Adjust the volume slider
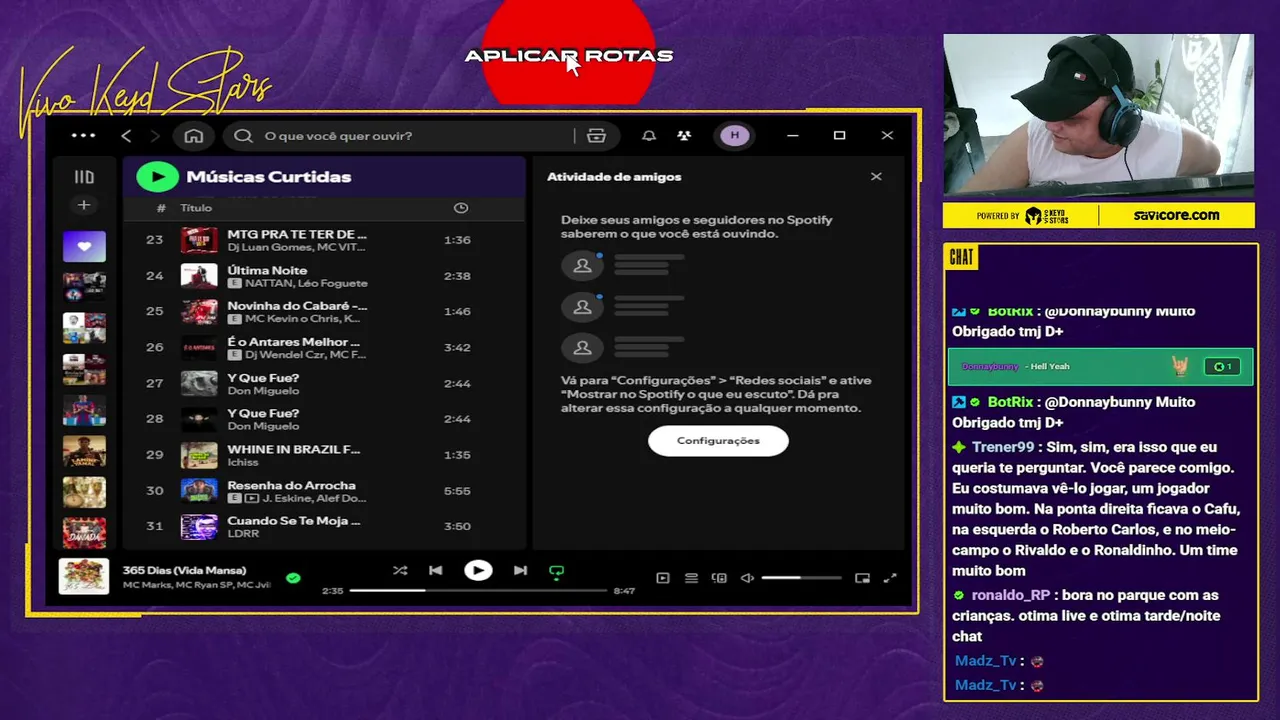 (x=801, y=578)
